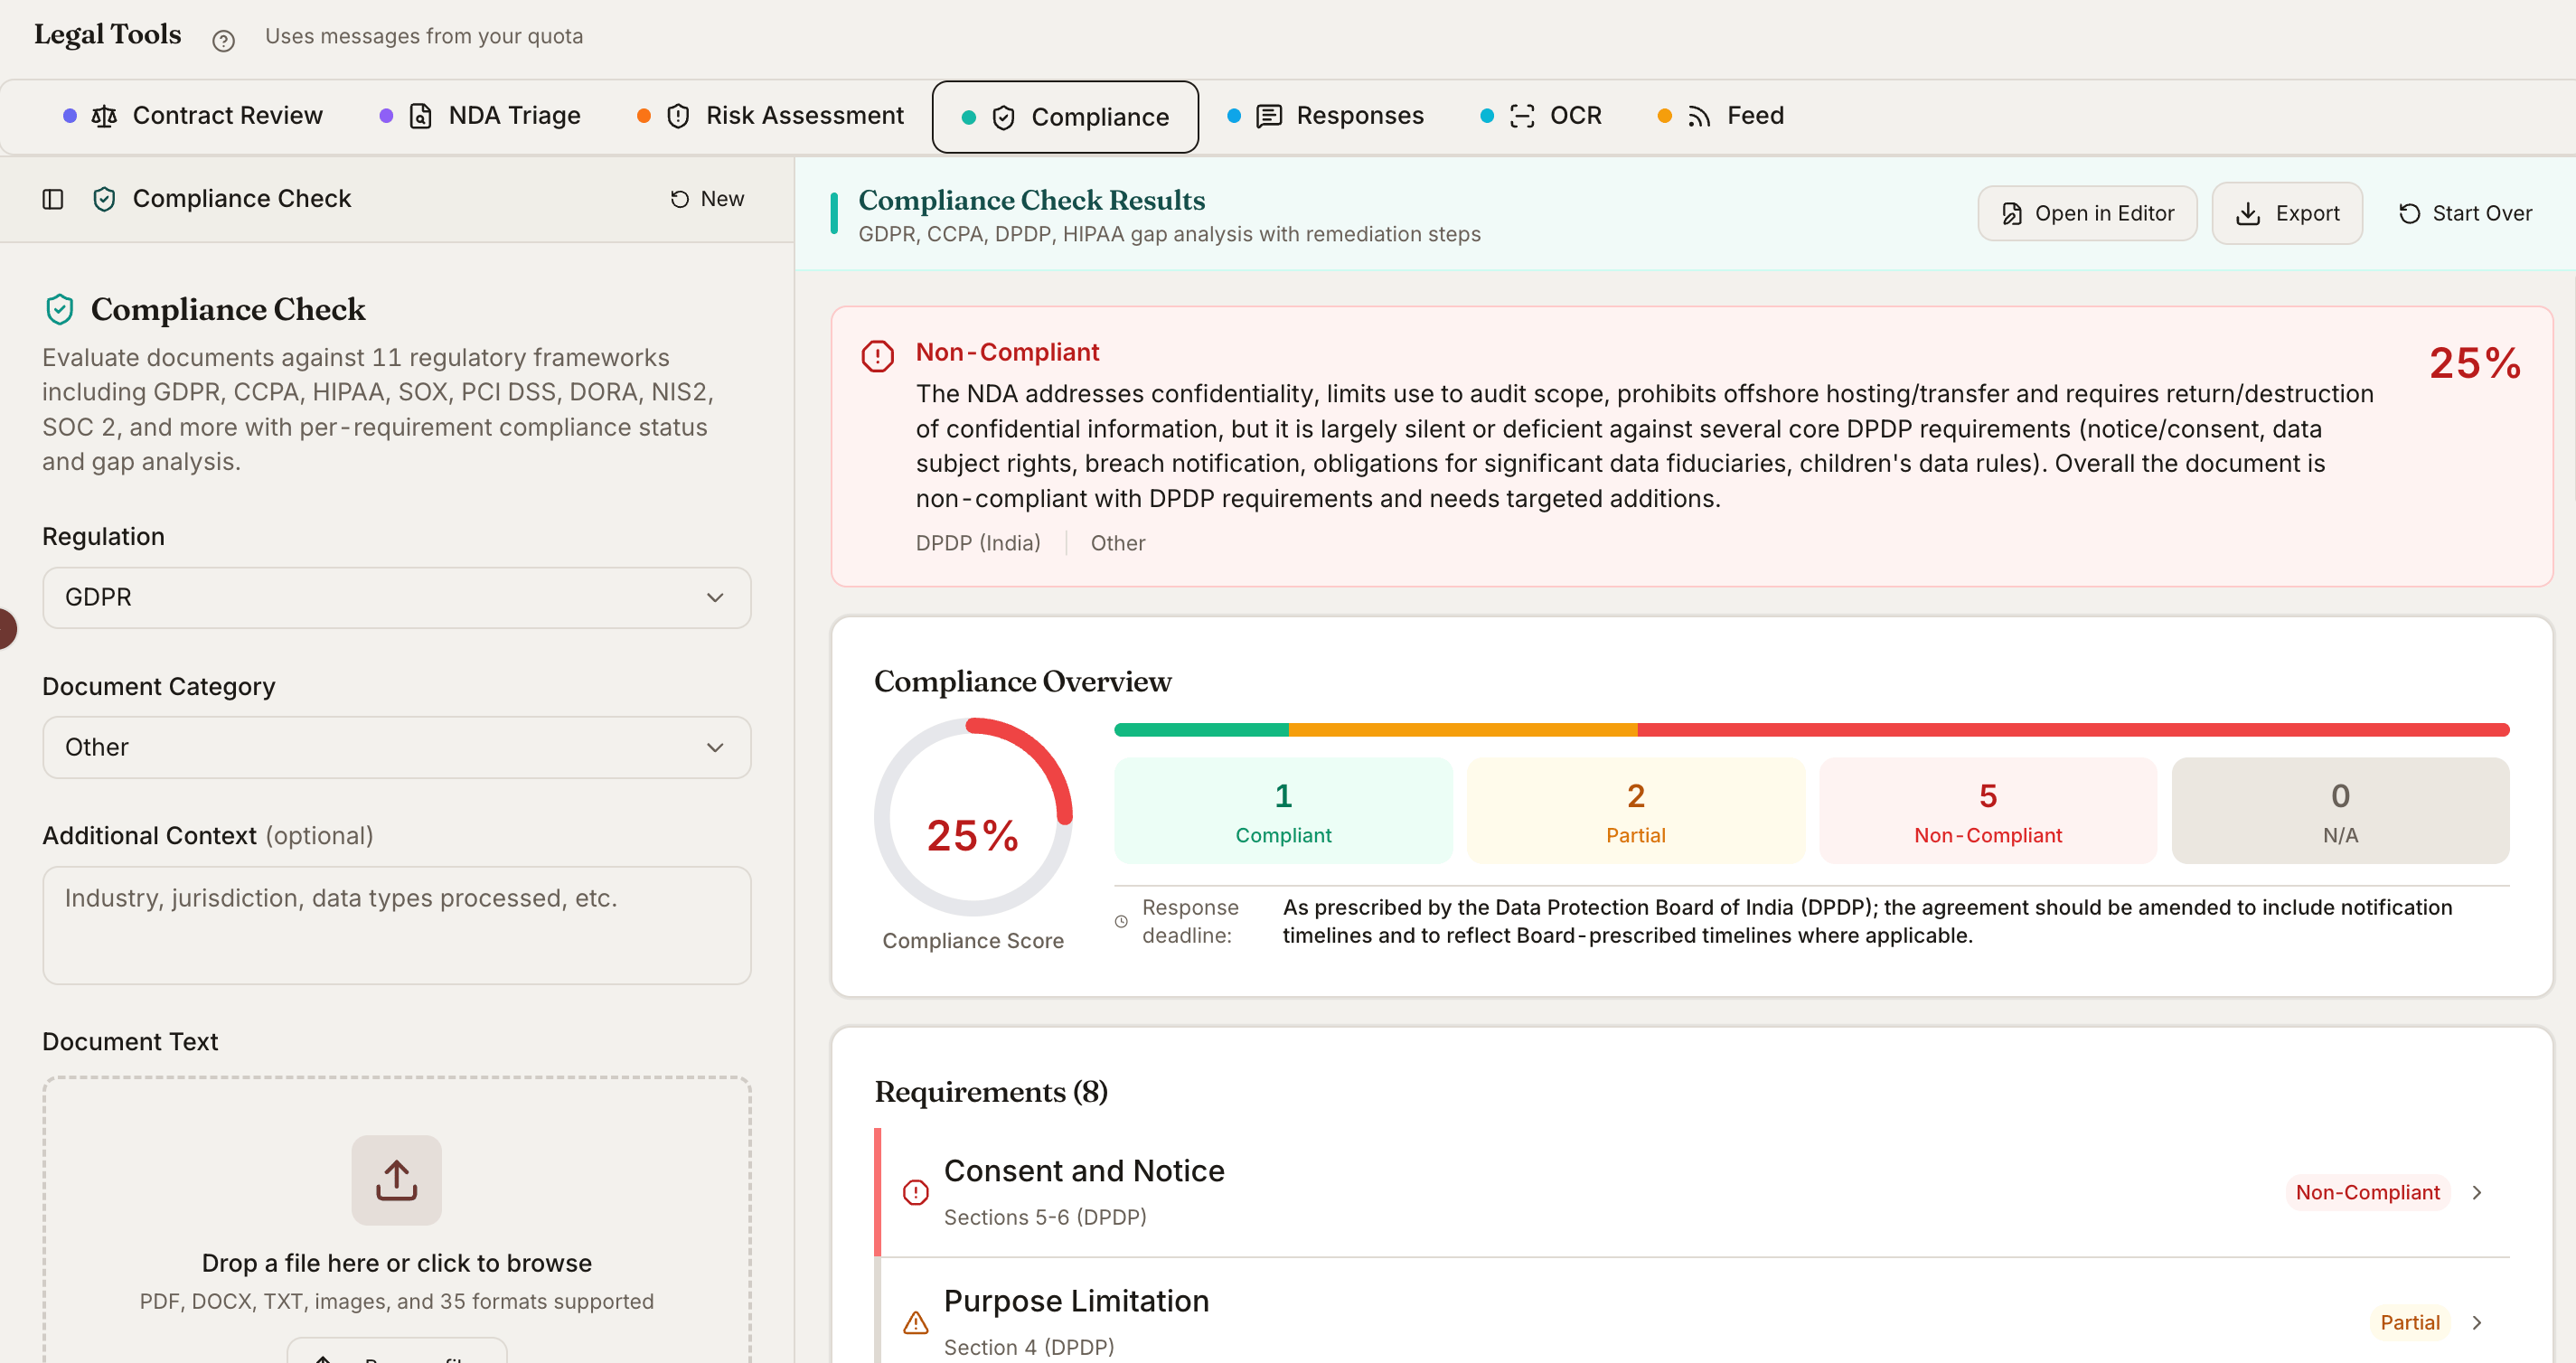
Task: Click the document icon on NDA Triage tab
Action: (x=421, y=116)
